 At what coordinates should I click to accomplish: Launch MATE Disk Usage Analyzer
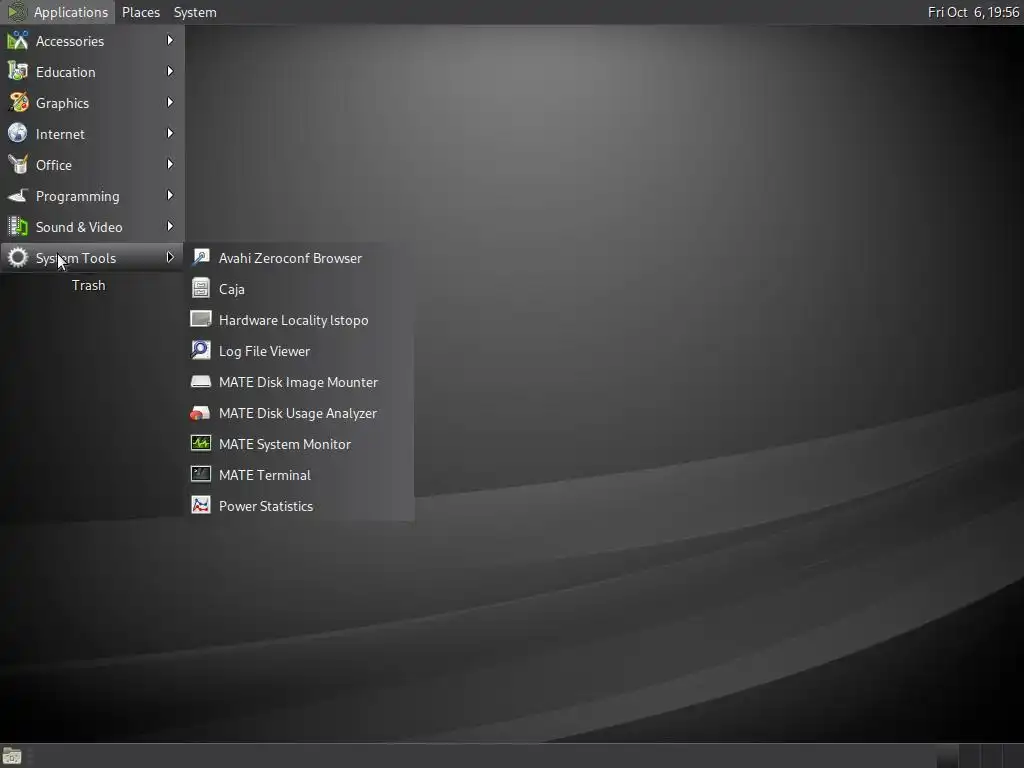[300, 413]
